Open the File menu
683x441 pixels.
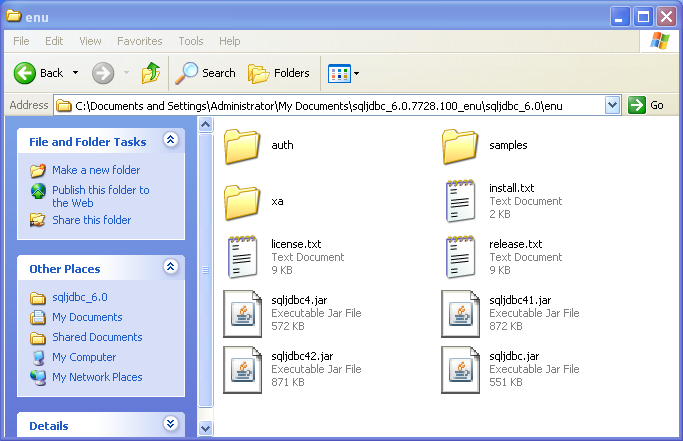[21, 41]
